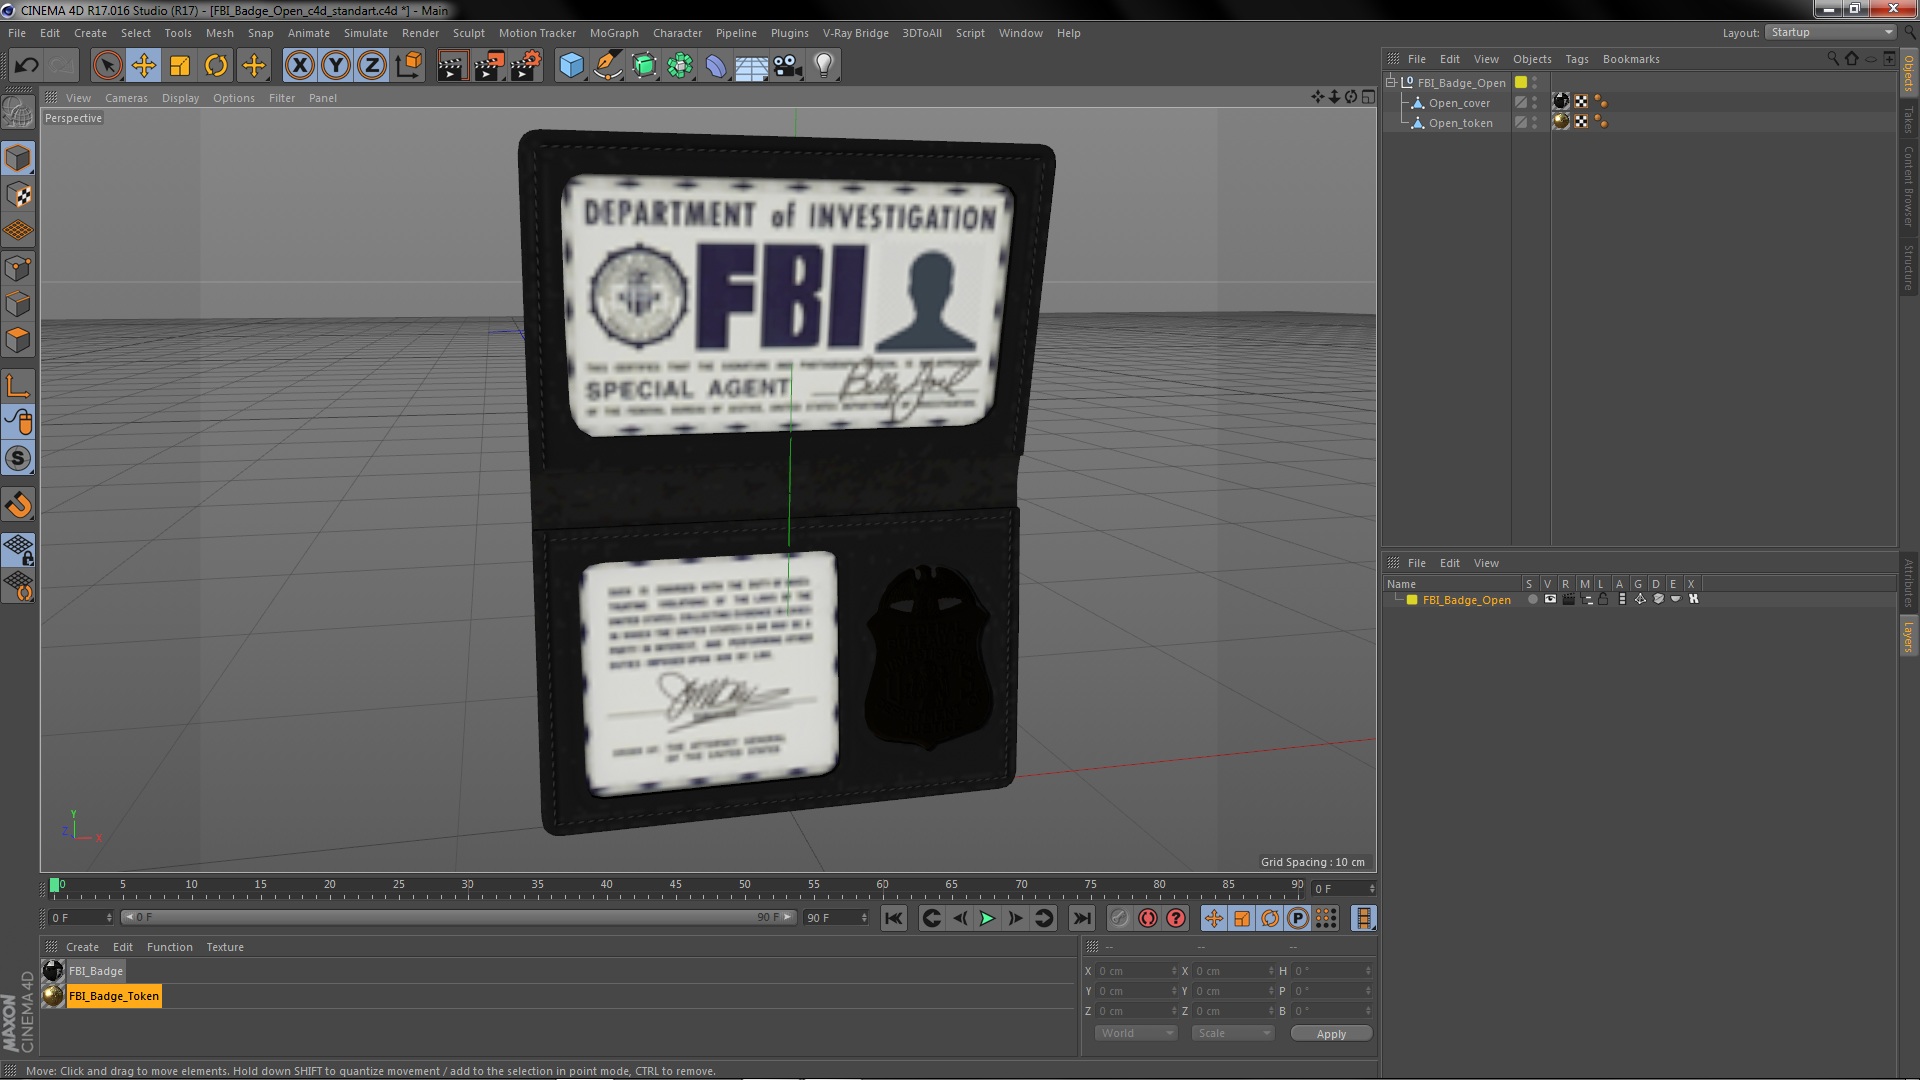Play the animation forward
This screenshot has width=1920, height=1080.
(987, 918)
